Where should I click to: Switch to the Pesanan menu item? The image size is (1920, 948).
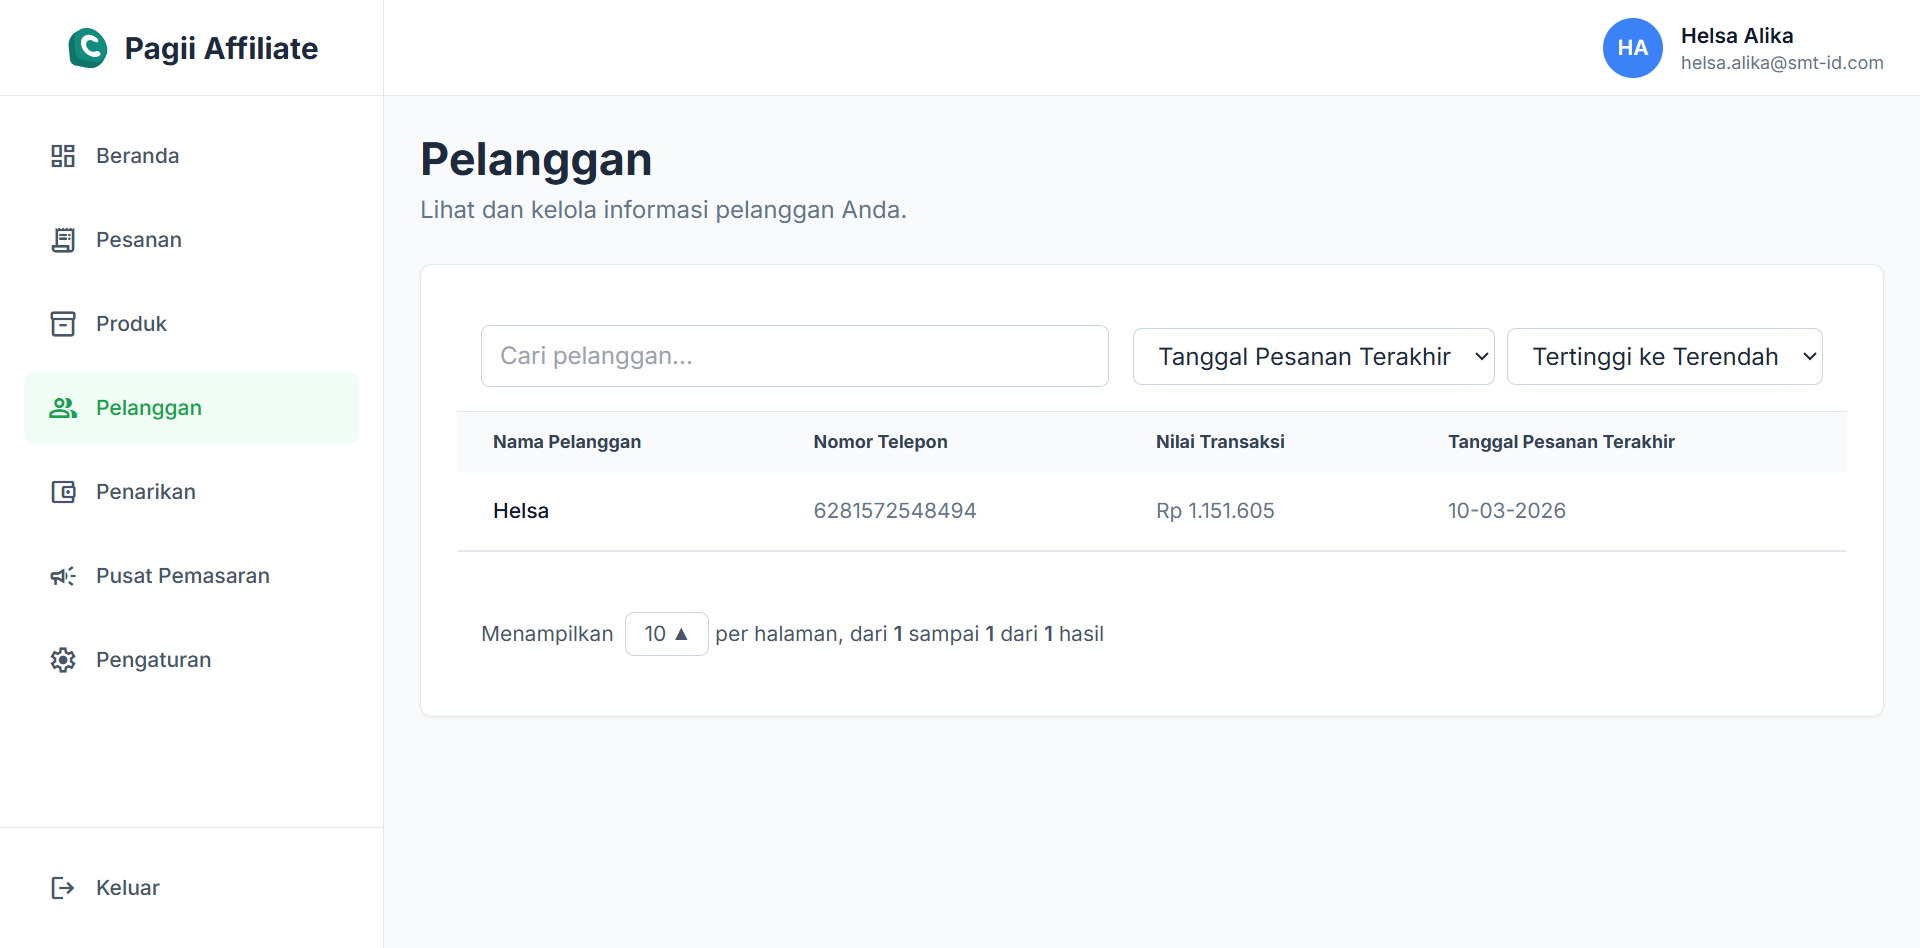coord(138,239)
